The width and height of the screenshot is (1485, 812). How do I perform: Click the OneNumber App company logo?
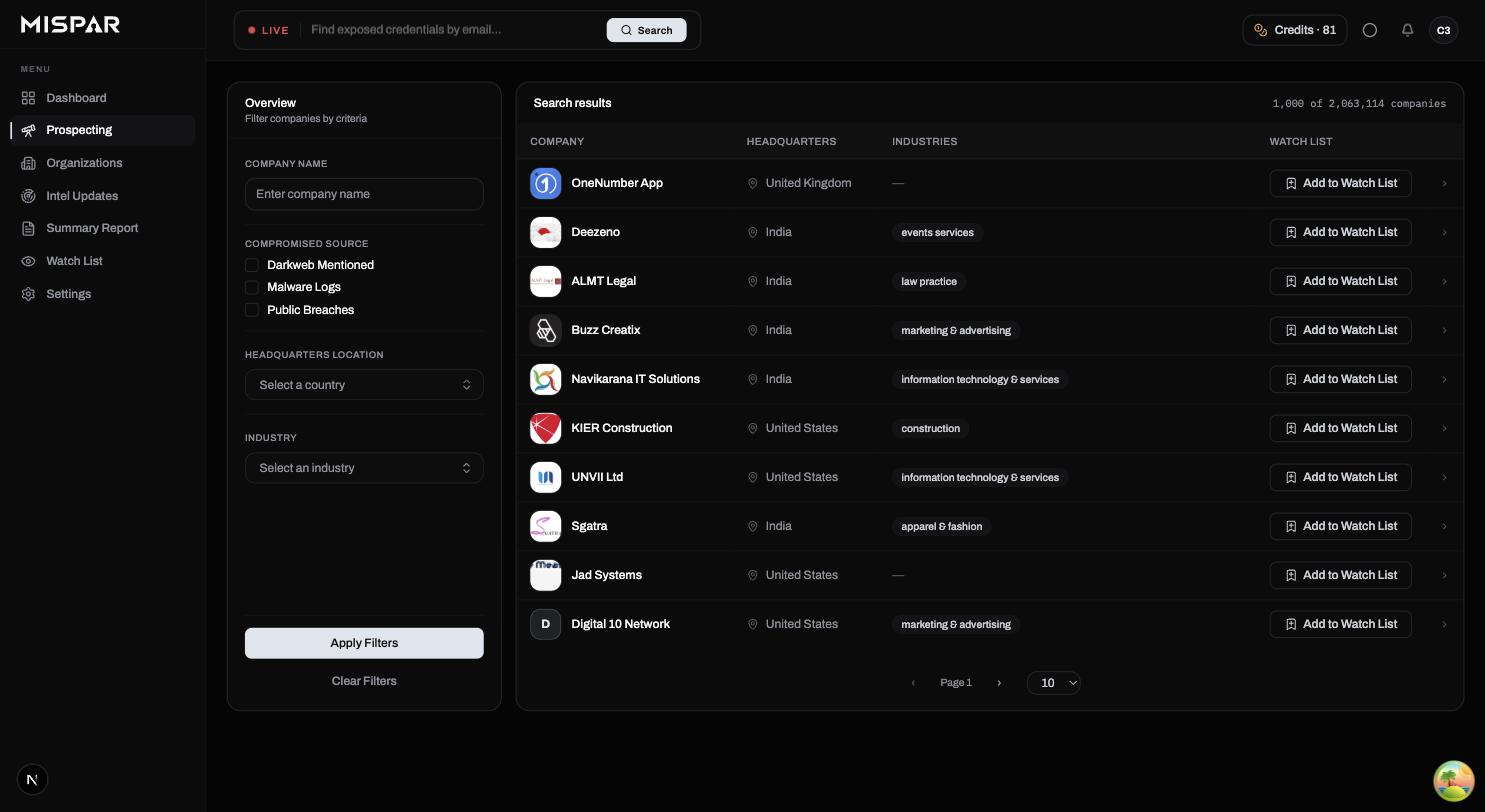(x=545, y=183)
